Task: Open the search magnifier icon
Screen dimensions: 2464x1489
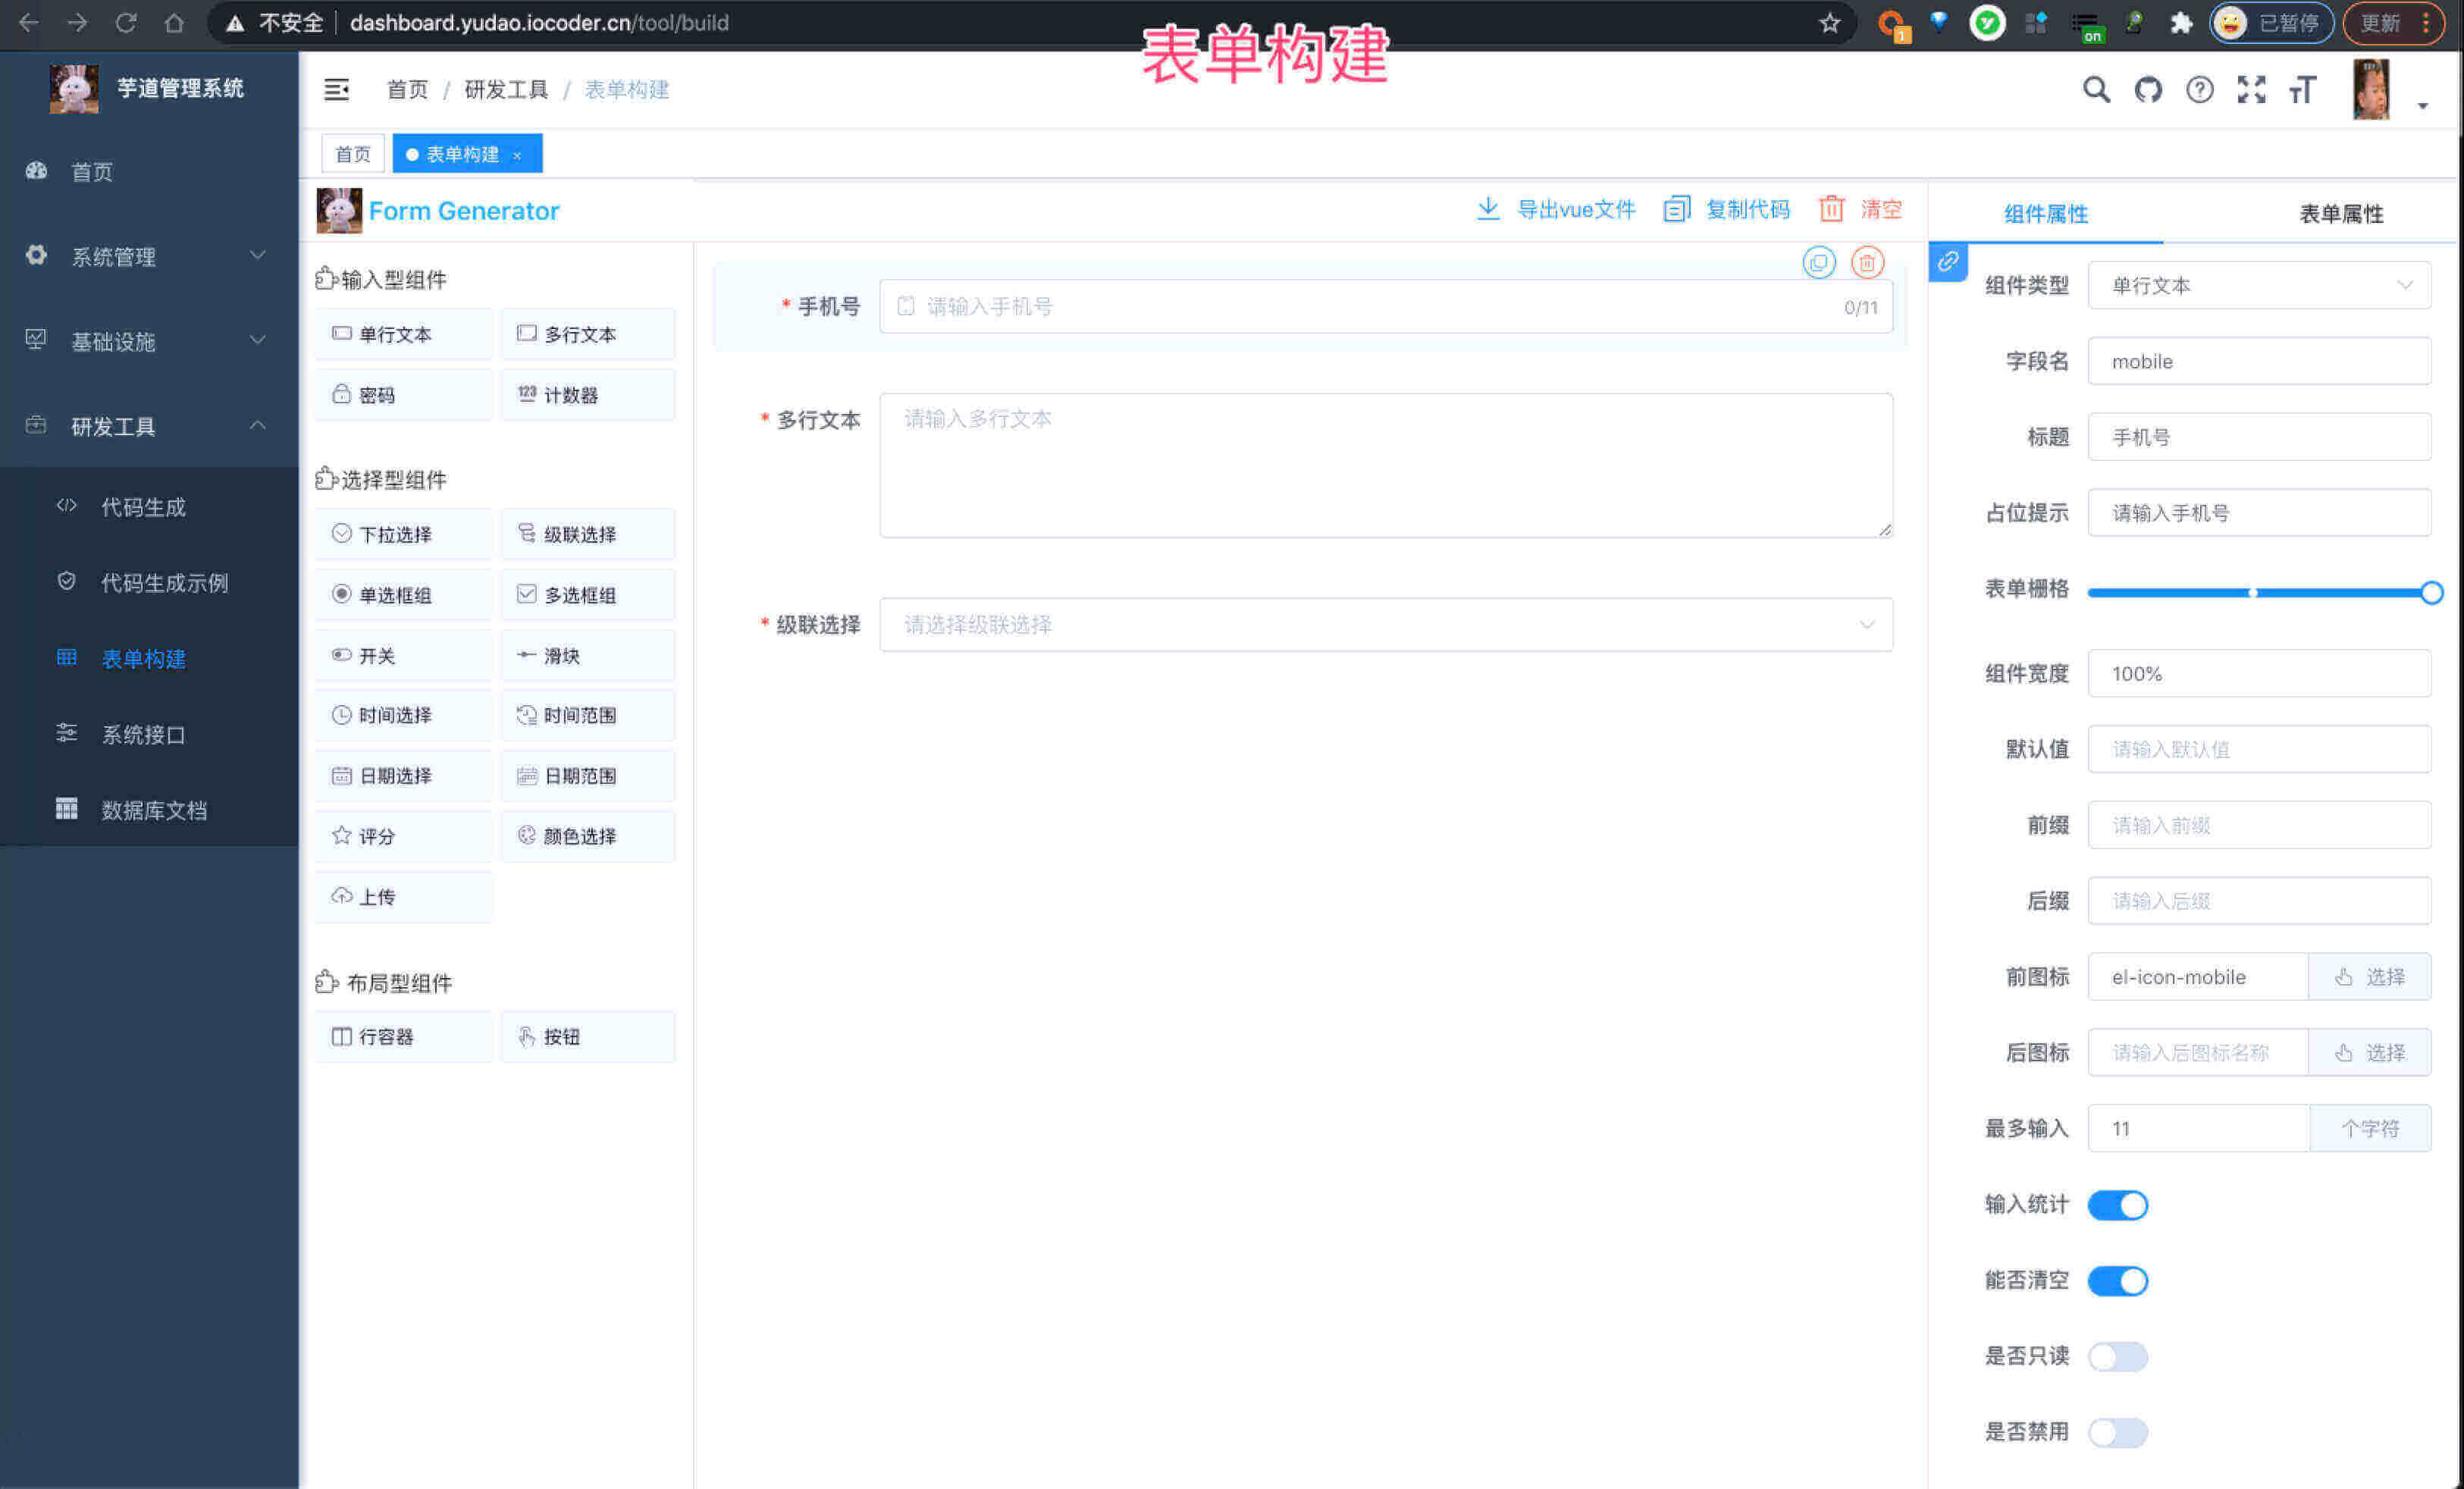Action: pos(2096,90)
